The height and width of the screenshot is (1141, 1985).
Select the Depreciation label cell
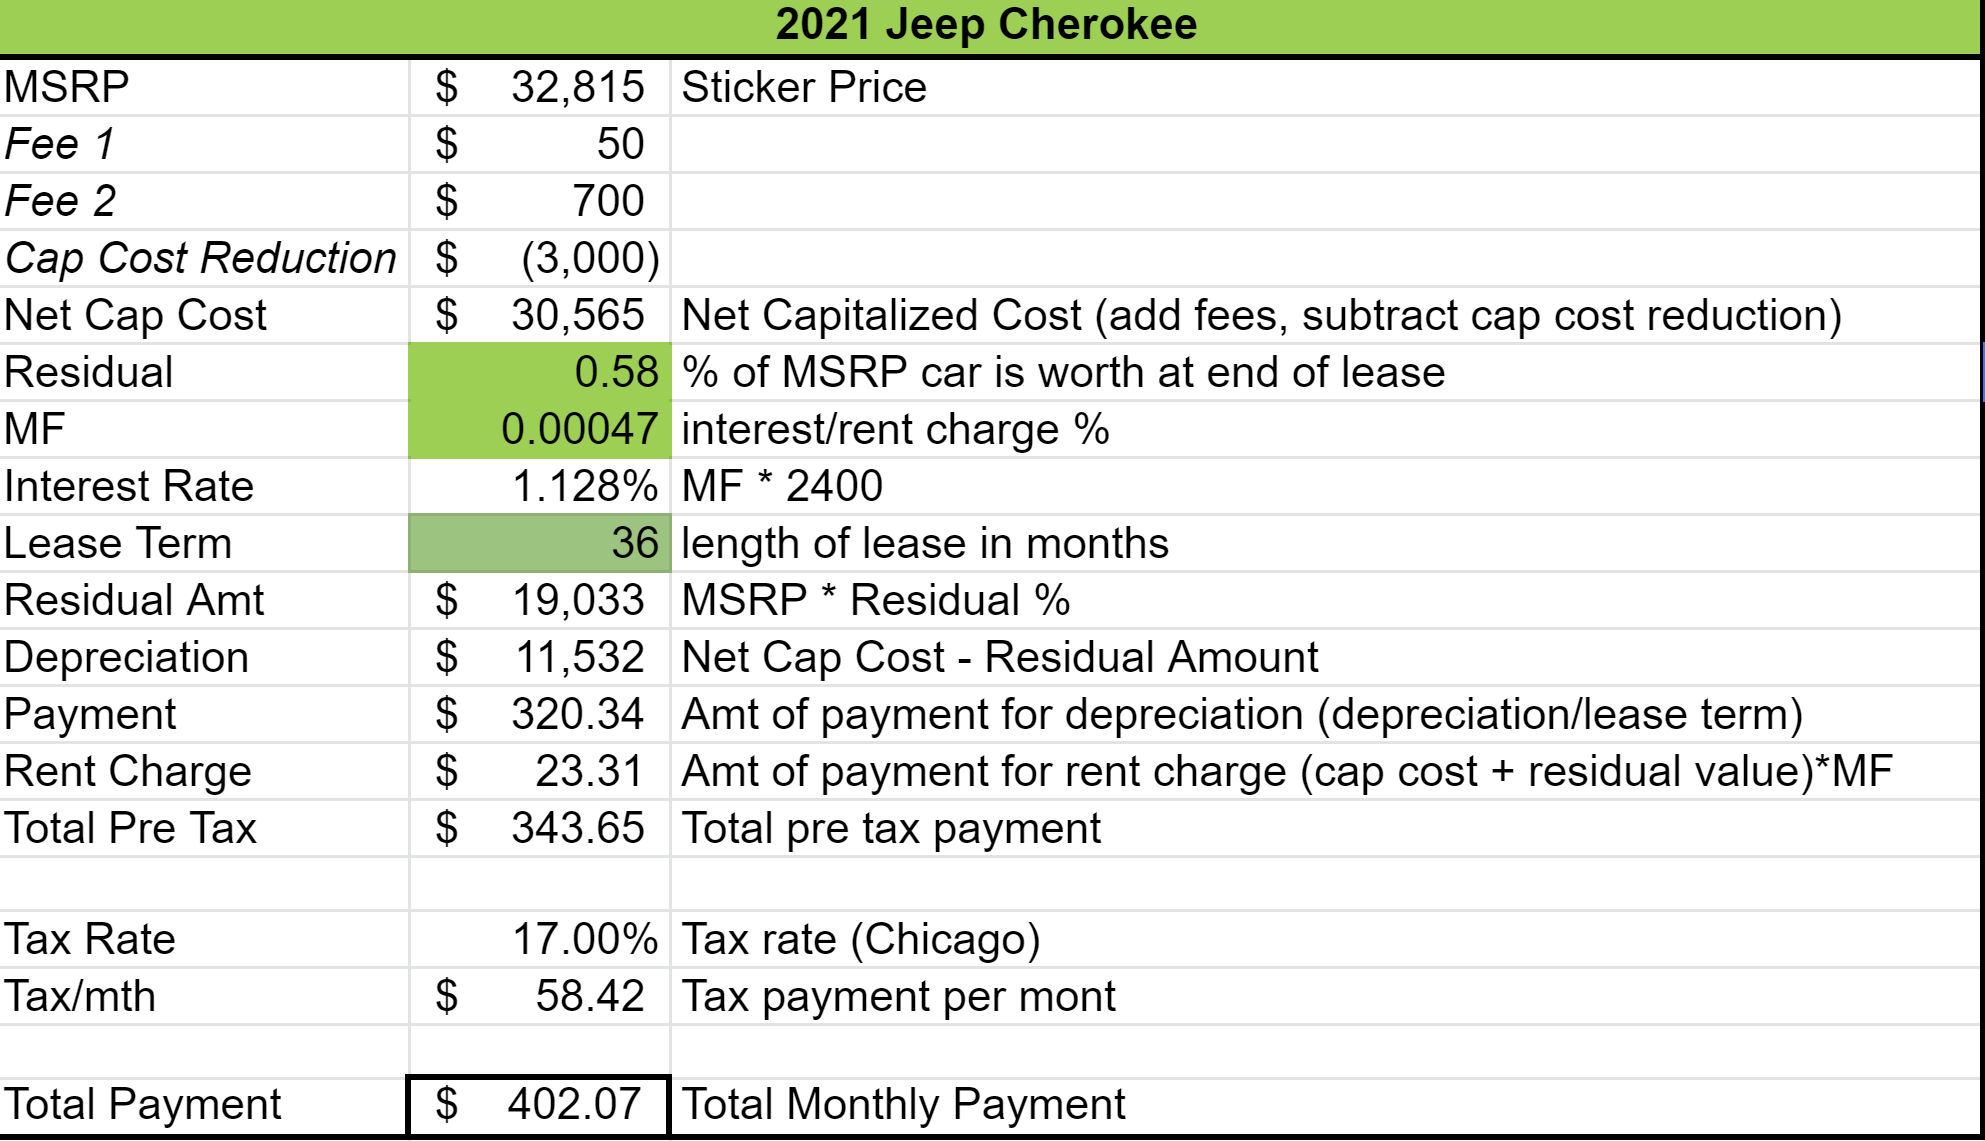click(204, 657)
